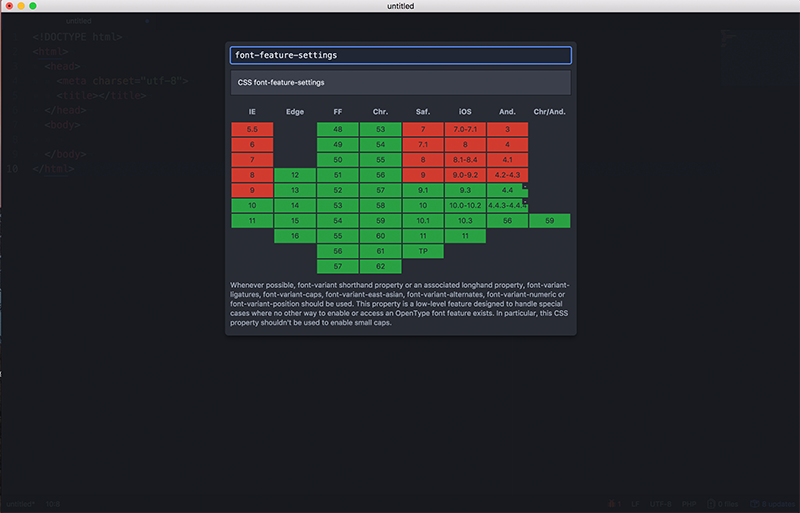
Task: Click the red error indicator in status bar
Action: coord(610,504)
